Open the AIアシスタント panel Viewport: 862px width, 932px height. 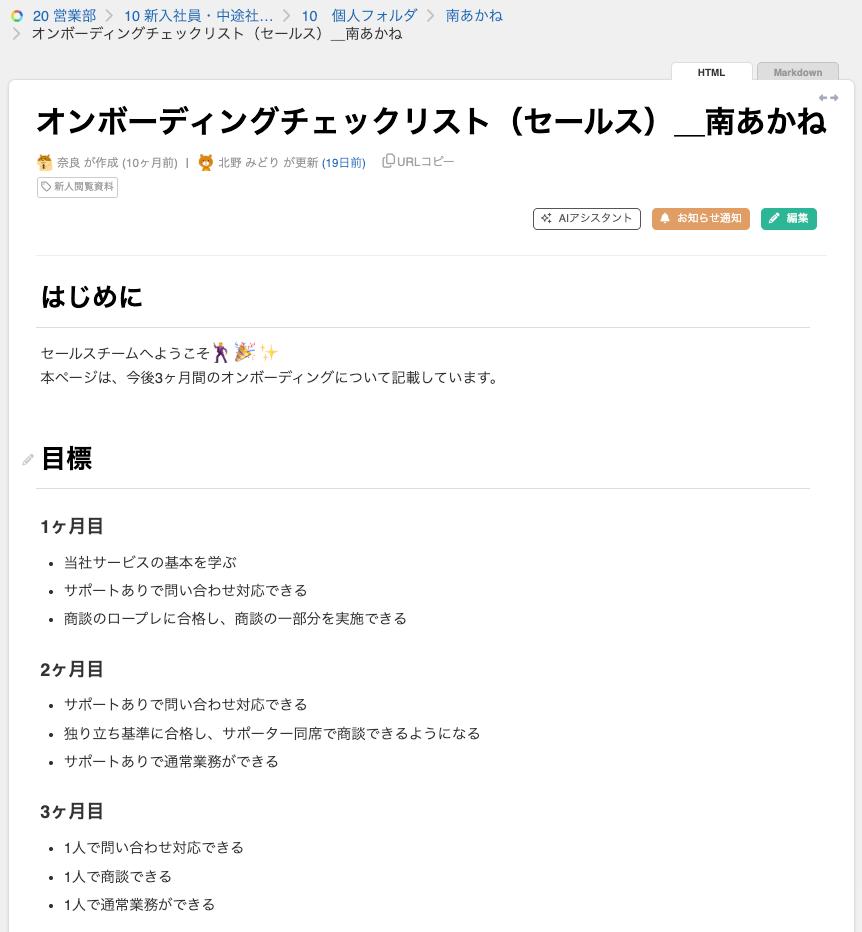point(587,218)
